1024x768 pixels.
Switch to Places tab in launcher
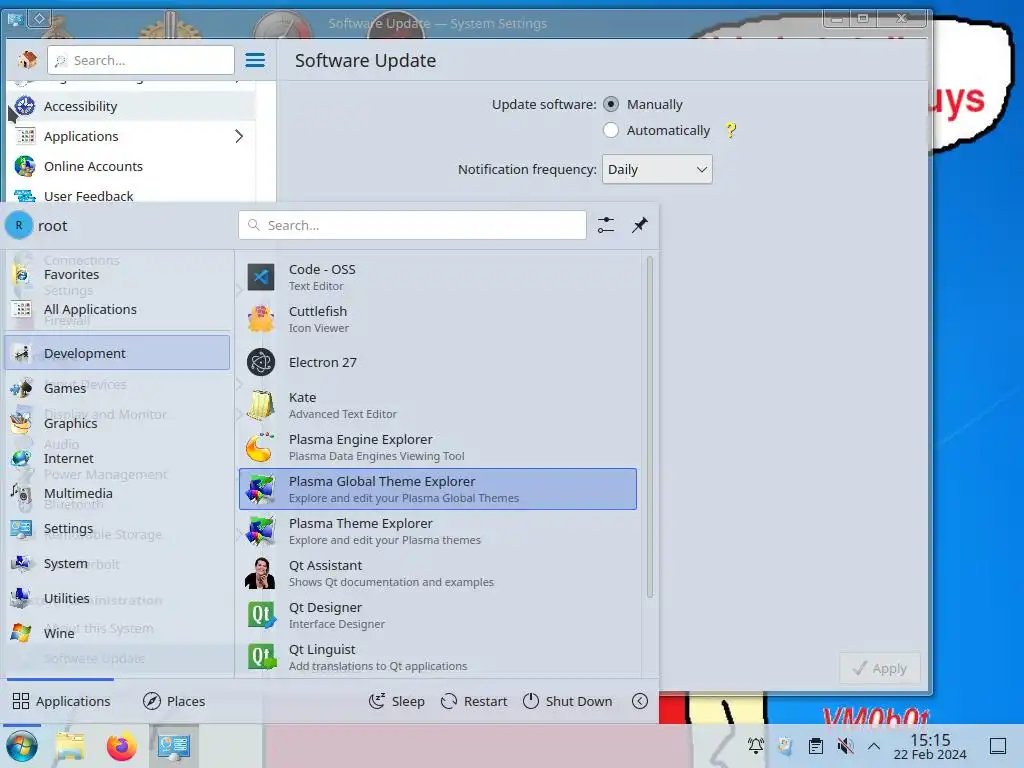point(174,701)
